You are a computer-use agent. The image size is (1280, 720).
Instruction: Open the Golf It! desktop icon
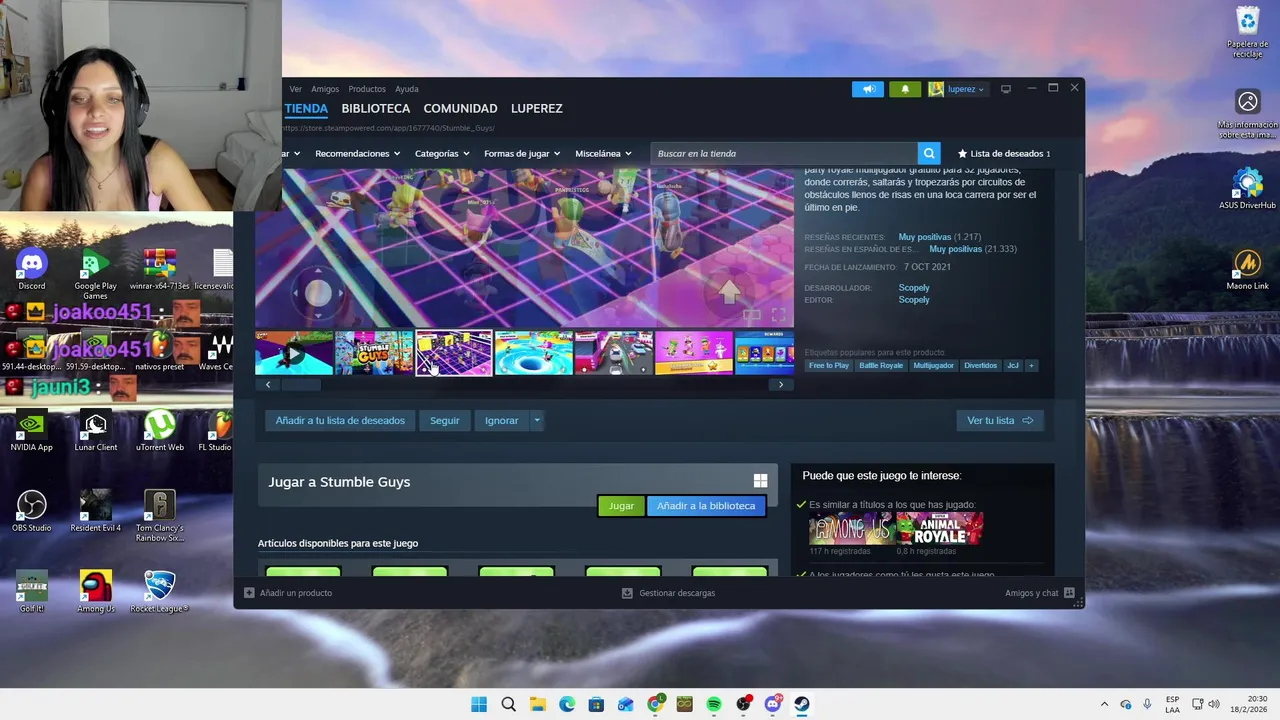click(x=32, y=592)
